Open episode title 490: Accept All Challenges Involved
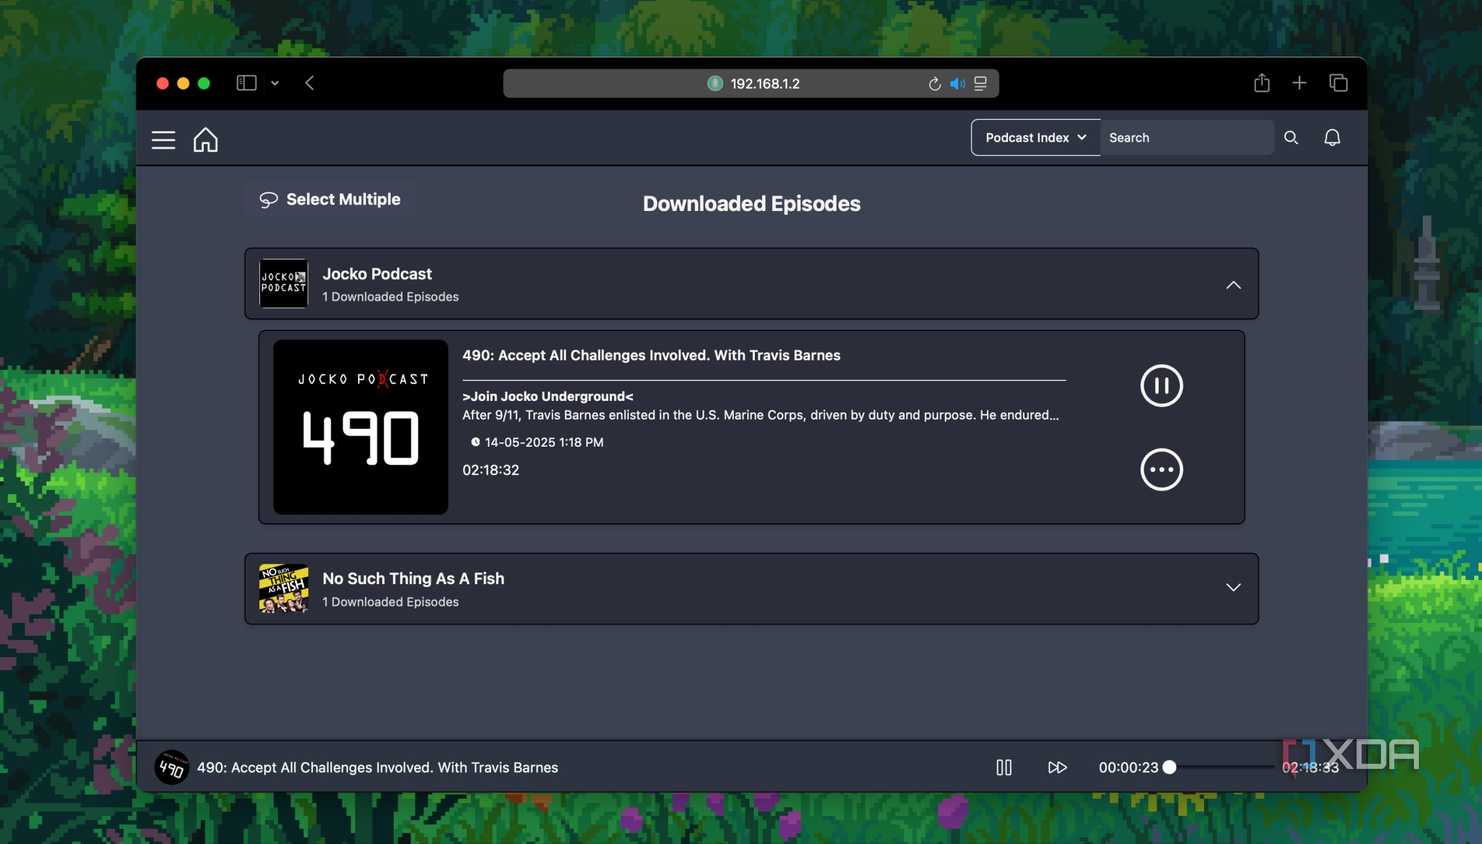Screen dimensions: 1482x844 [x=651, y=355]
